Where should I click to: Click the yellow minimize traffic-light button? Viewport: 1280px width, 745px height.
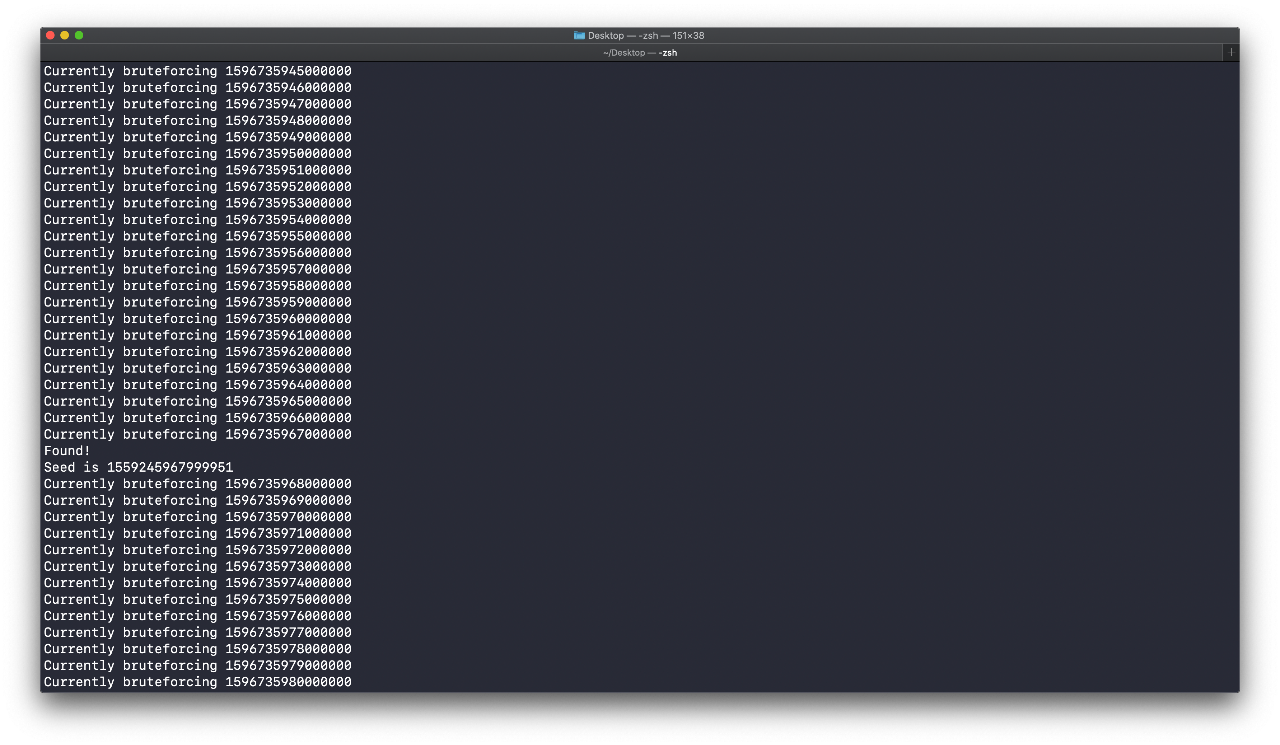coord(64,35)
